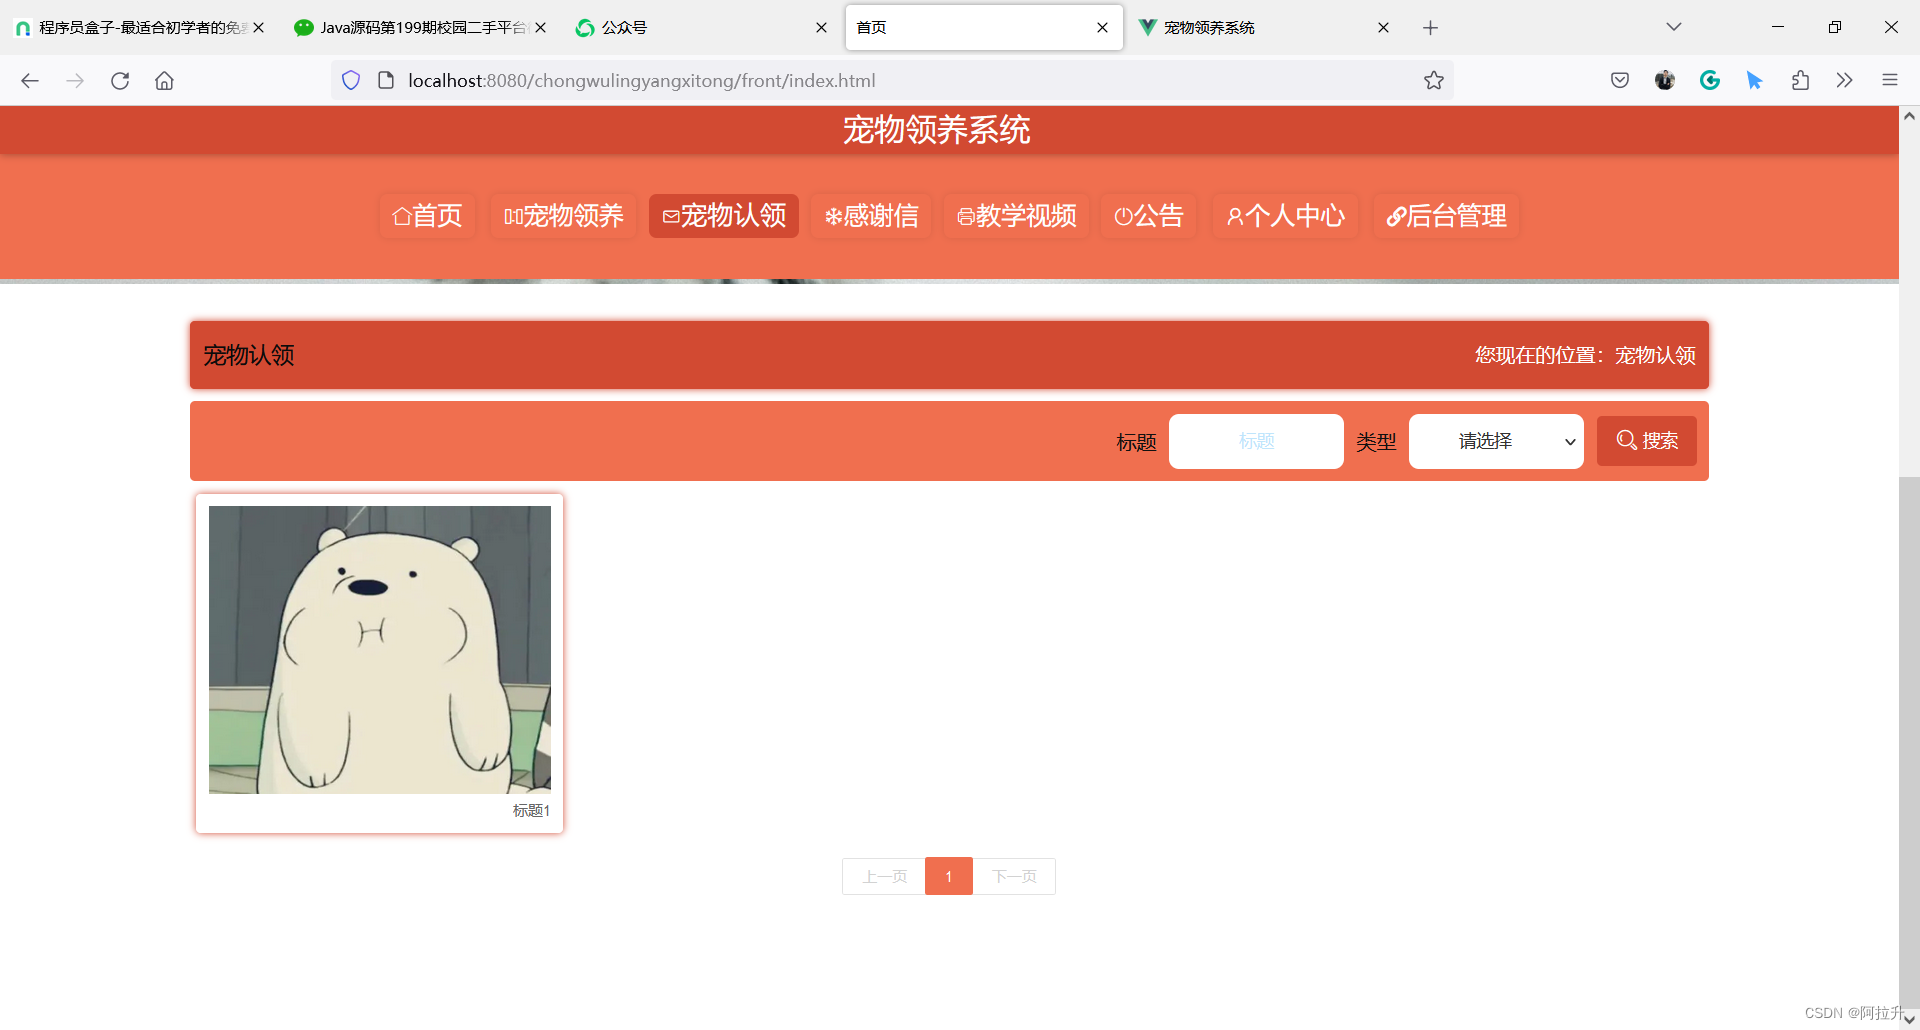Close the 首页 tab

pyautogui.click(x=1102, y=28)
